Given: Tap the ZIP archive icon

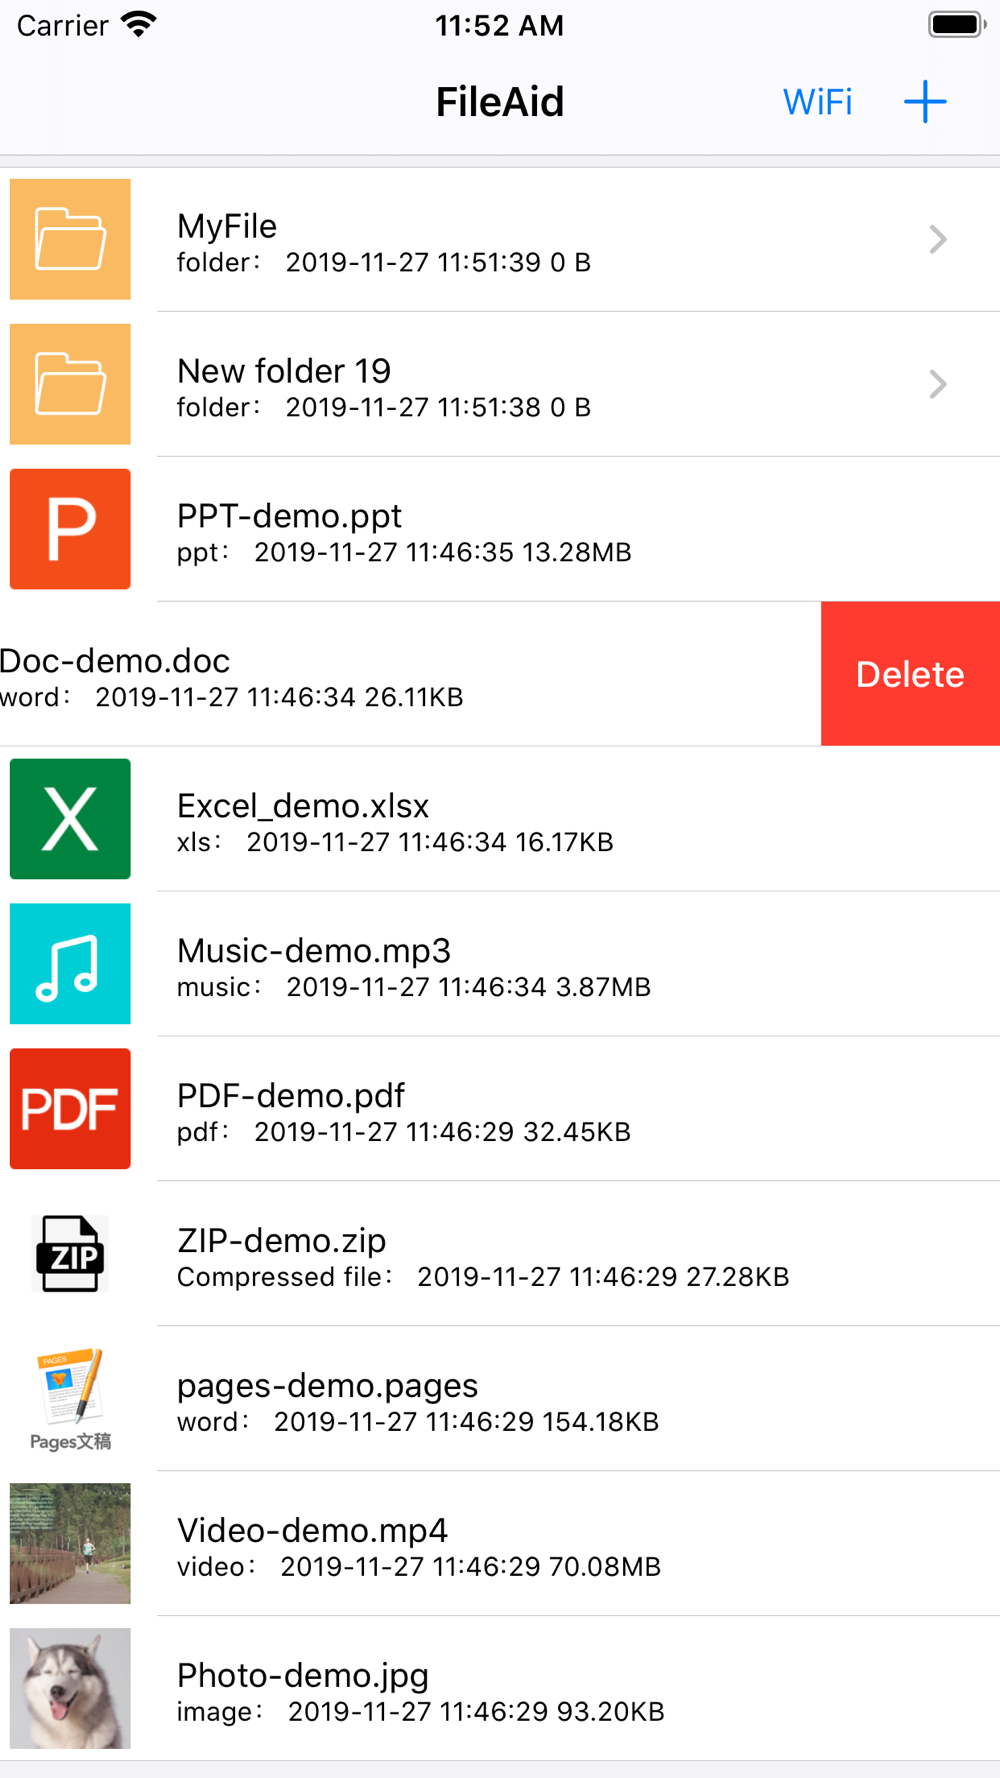Looking at the screenshot, I should [x=70, y=1254].
